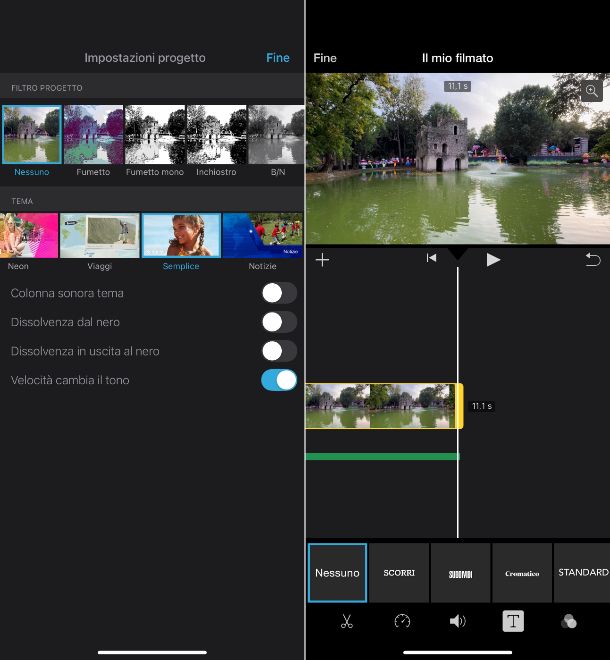Click the plus add media icon
This screenshot has height=660, width=610.
[322, 260]
